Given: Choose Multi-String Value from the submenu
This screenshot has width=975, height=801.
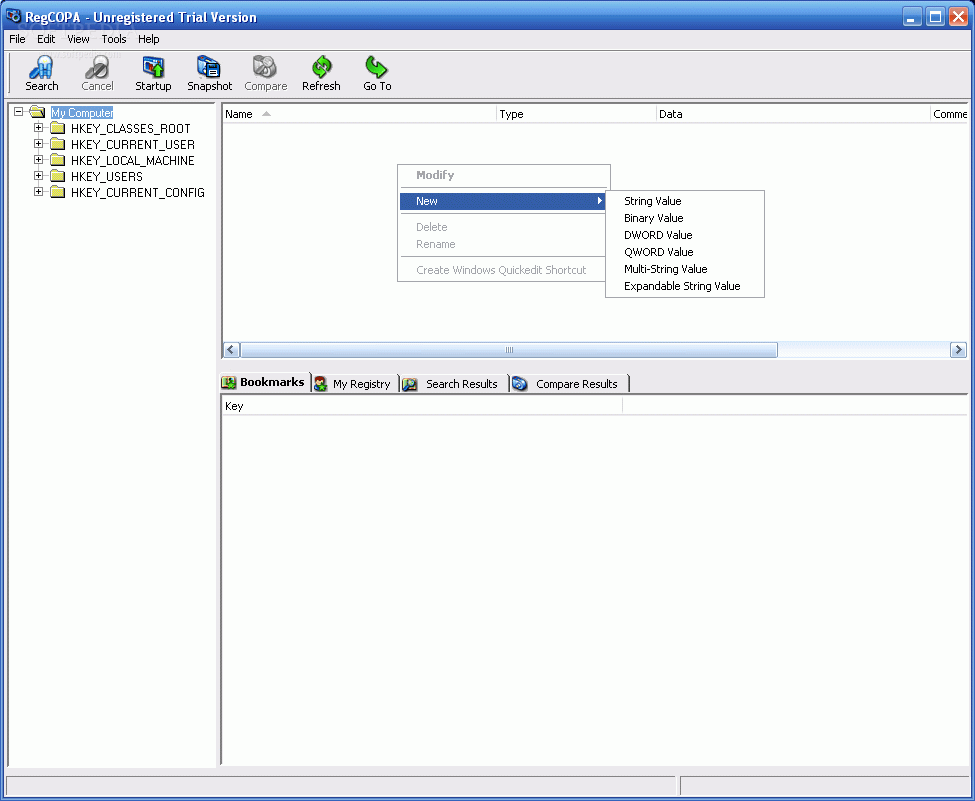Looking at the screenshot, I should tap(685, 269).
